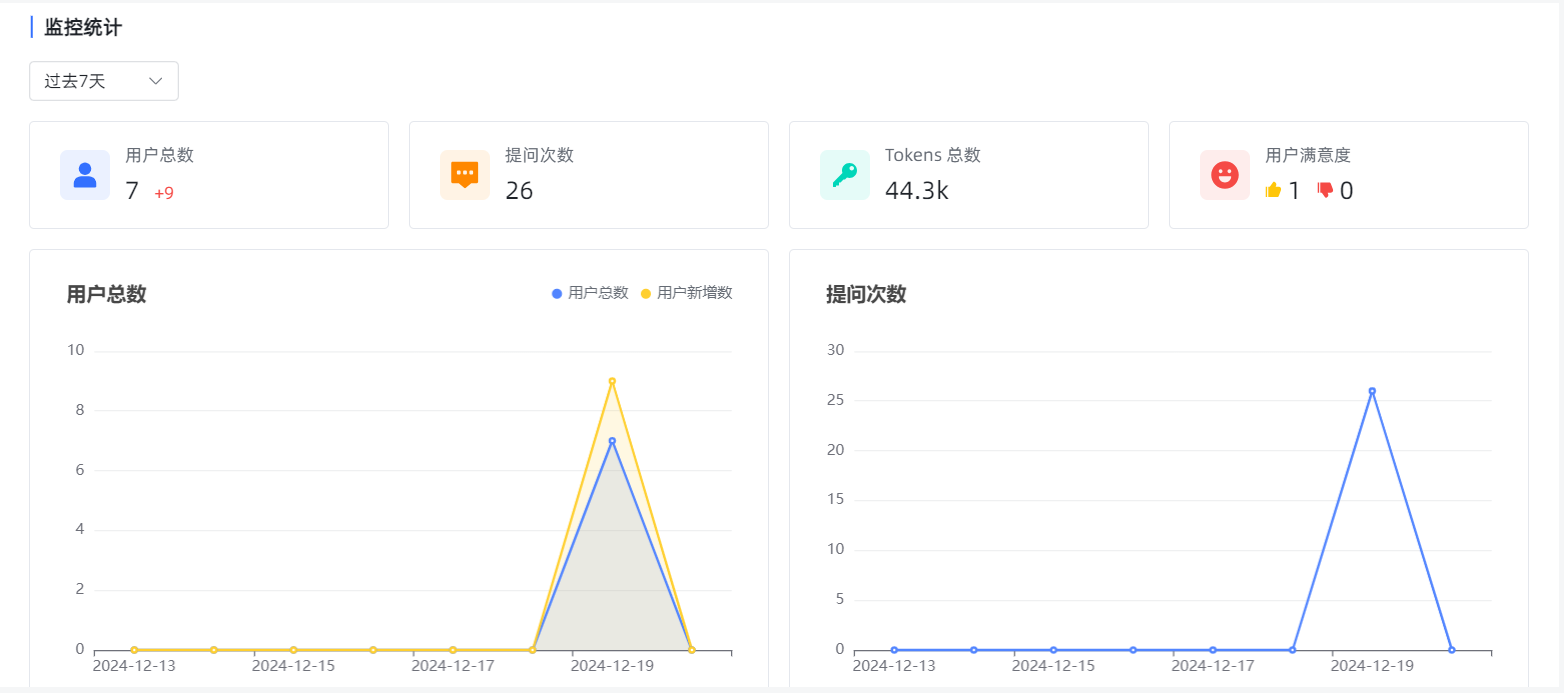Image resolution: width=1564 pixels, height=693 pixels.
Task: Click 2024-12-19 on the 提问次数 chart axis
Action: [x=1372, y=665]
